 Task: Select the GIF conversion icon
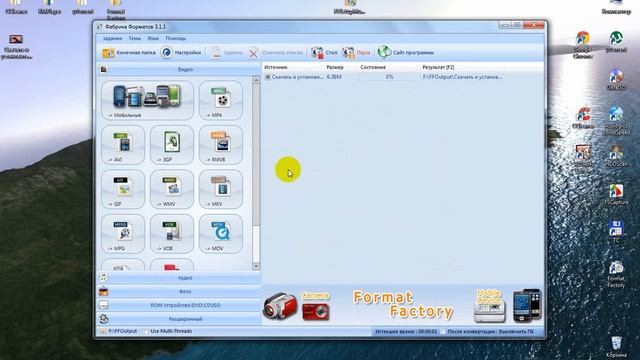pos(123,189)
